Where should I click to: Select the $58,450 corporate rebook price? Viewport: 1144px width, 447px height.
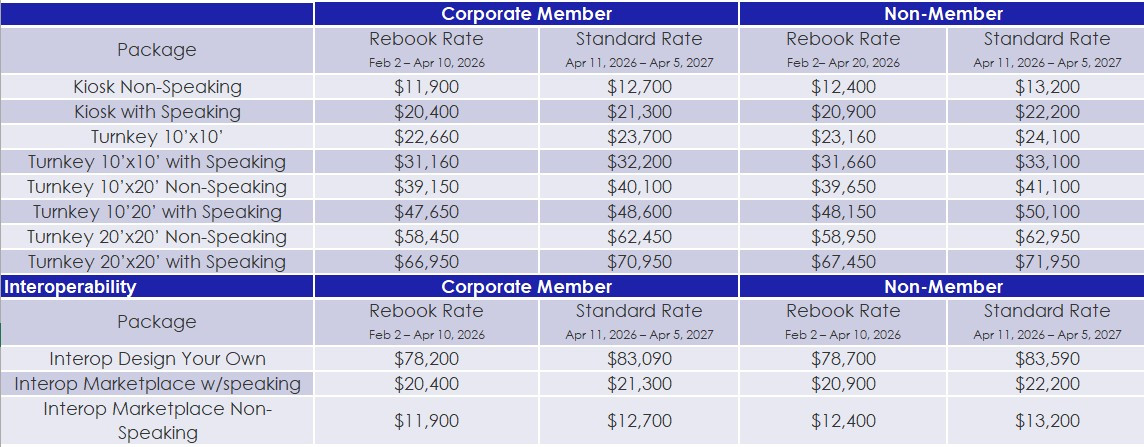426,237
